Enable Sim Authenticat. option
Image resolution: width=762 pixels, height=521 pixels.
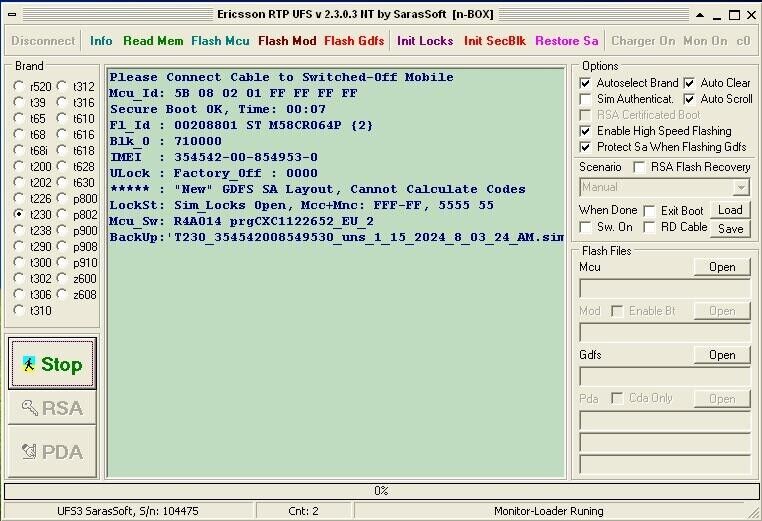coord(586,99)
